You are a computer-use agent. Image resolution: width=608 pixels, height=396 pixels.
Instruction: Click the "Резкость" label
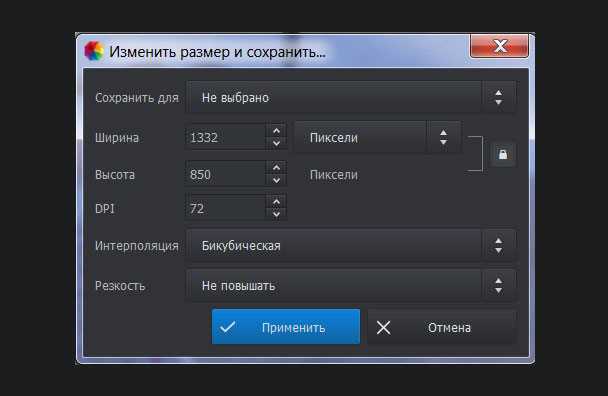120,286
